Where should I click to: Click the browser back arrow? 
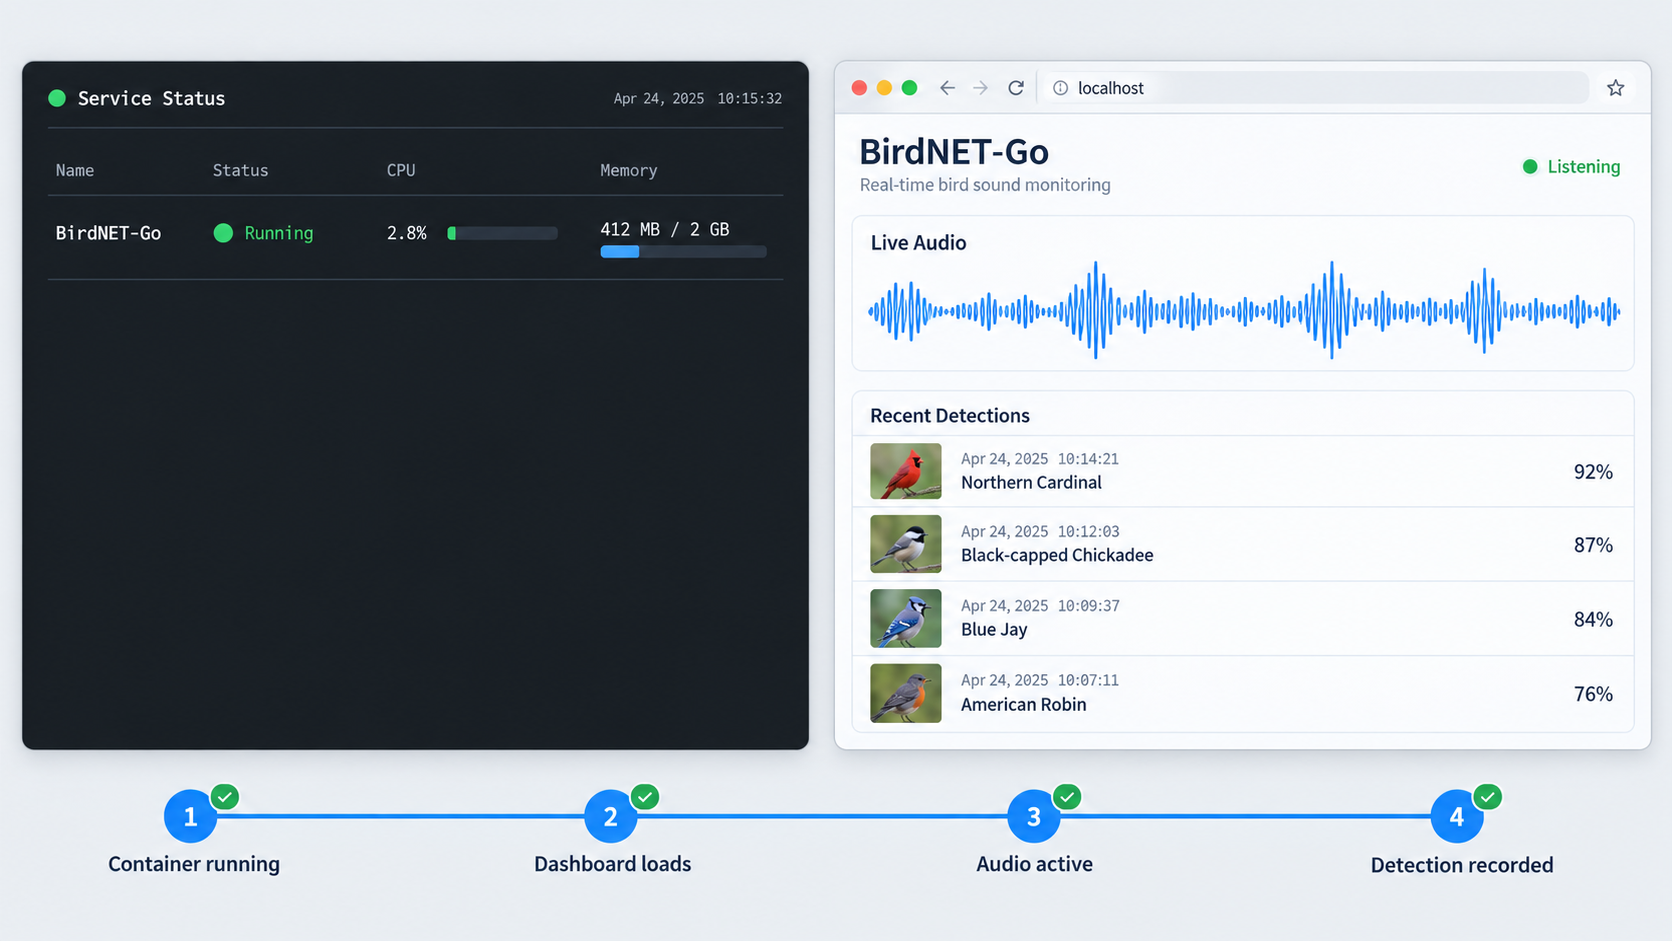[947, 88]
